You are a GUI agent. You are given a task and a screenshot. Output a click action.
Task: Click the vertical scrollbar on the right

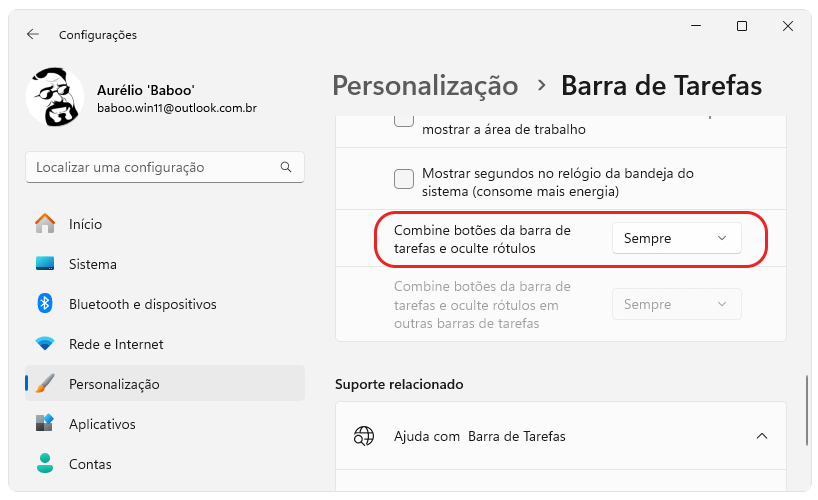tap(807, 408)
